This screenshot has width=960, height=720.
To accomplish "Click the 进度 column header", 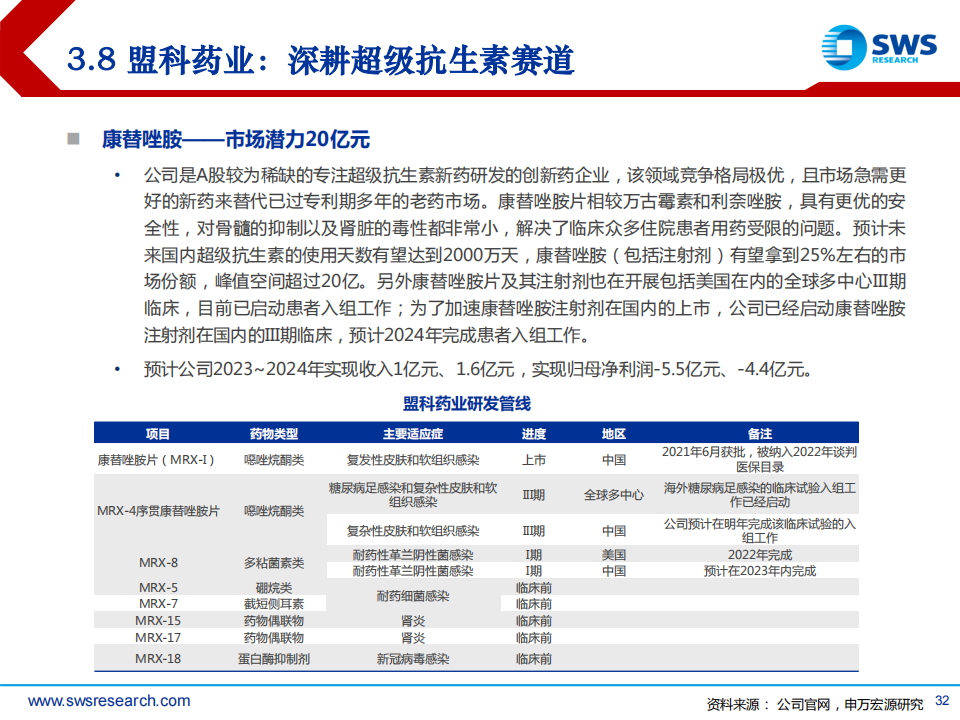I will 533,433.
